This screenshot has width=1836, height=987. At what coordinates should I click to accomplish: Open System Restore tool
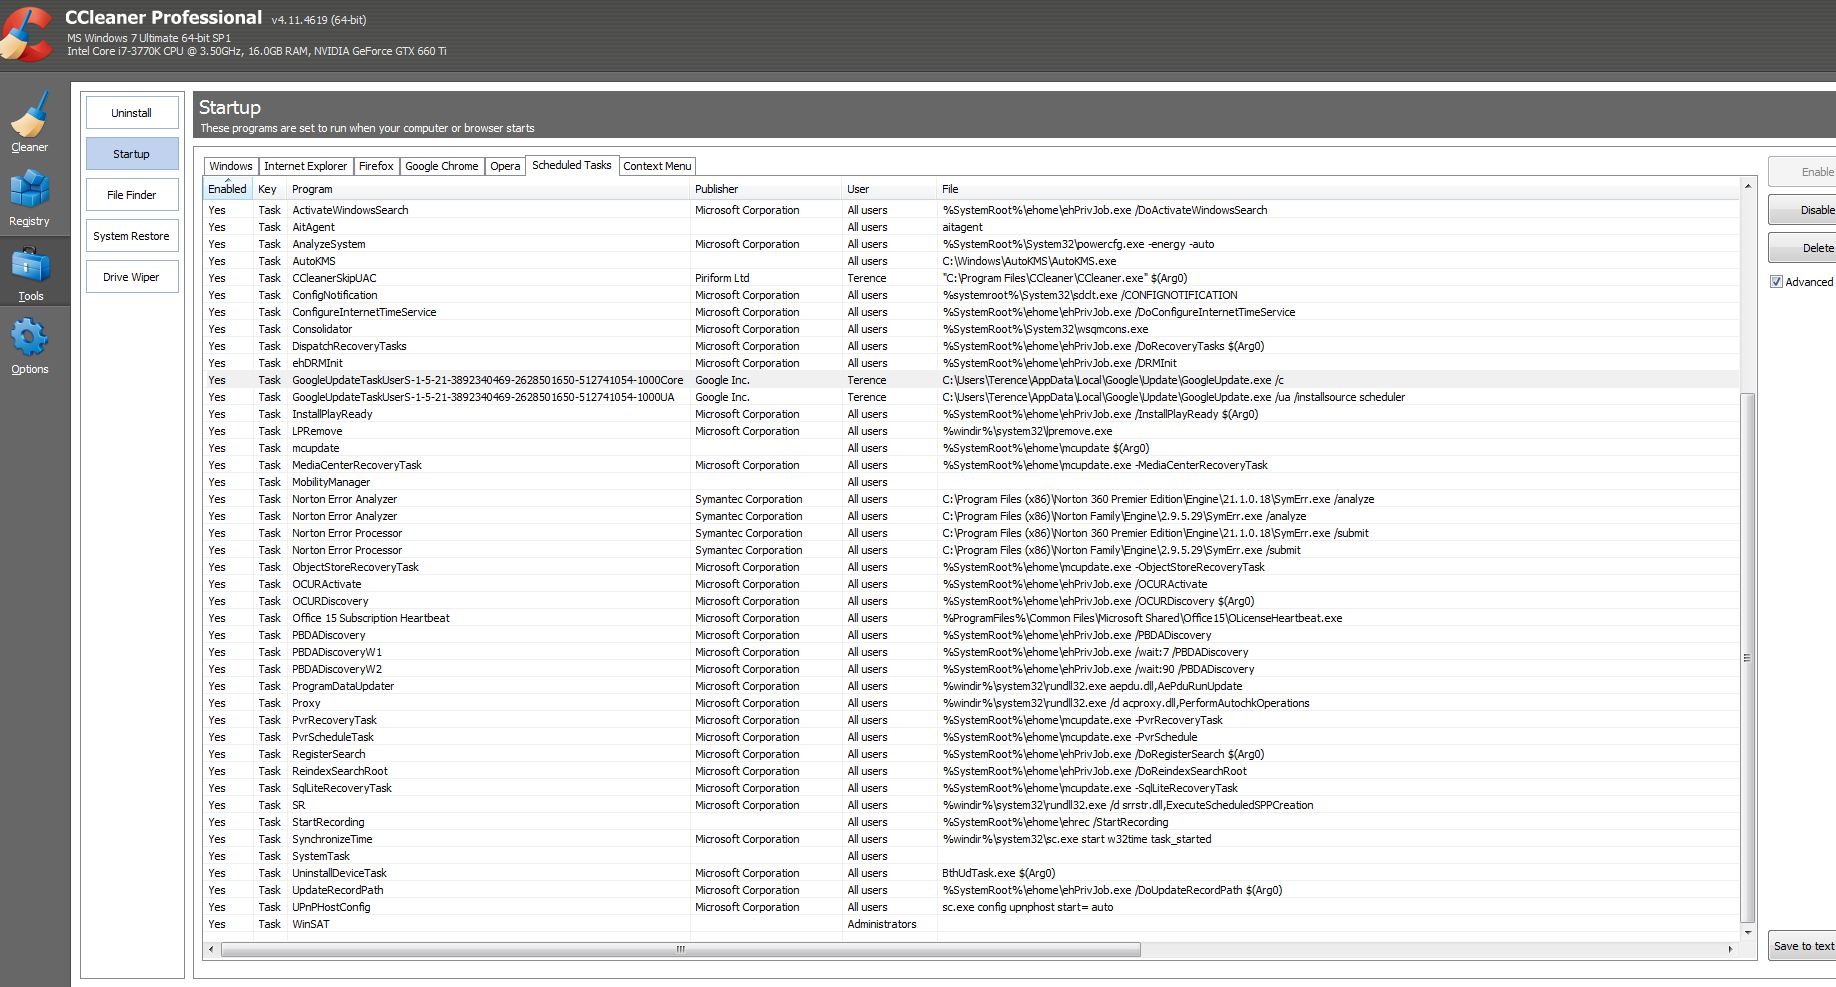click(131, 236)
